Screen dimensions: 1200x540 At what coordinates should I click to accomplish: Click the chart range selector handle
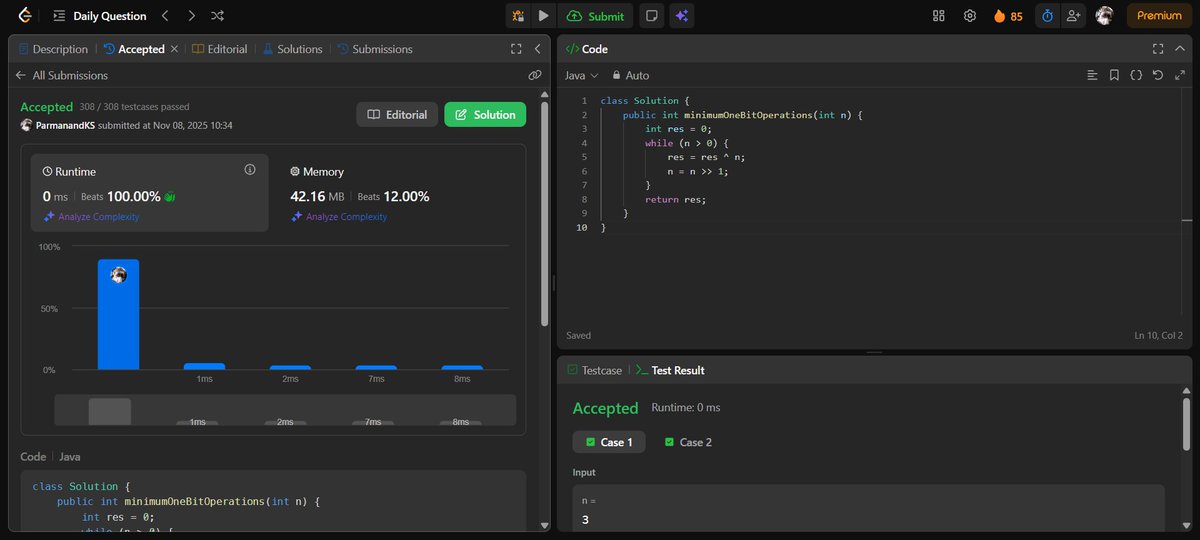pos(109,411)
